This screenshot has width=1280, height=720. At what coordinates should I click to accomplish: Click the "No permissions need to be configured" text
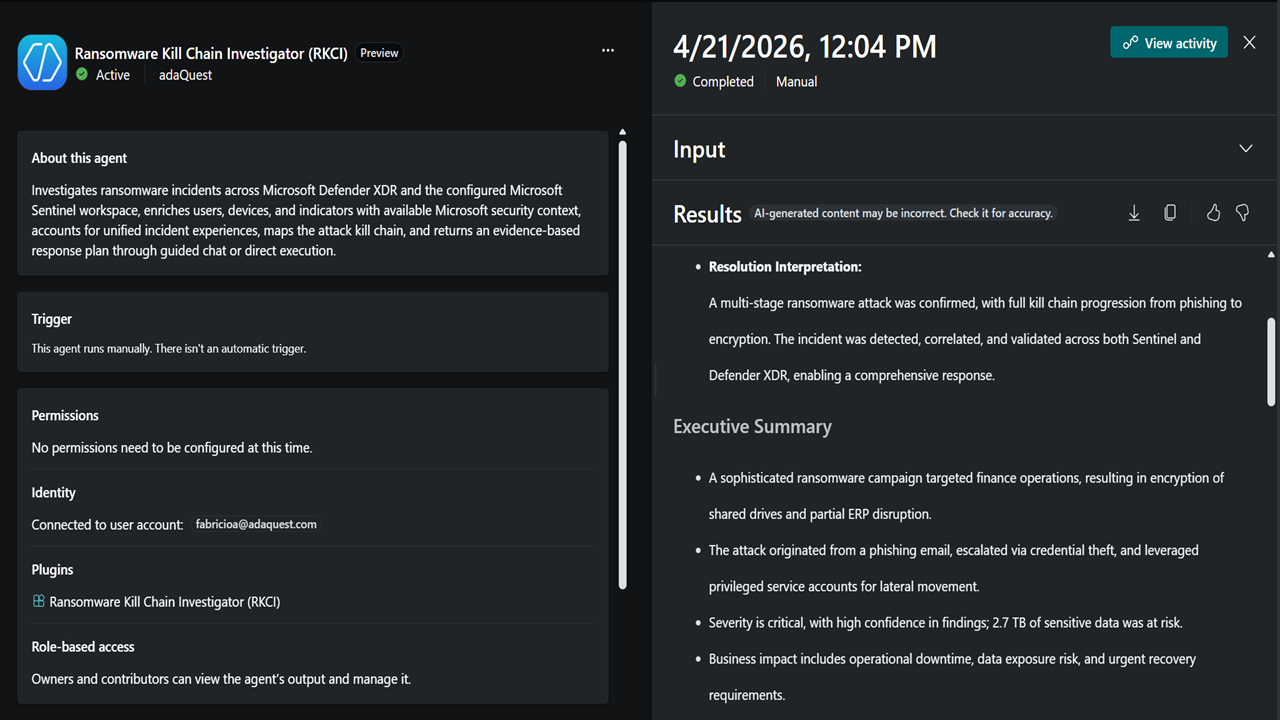[x=172, y=448]
